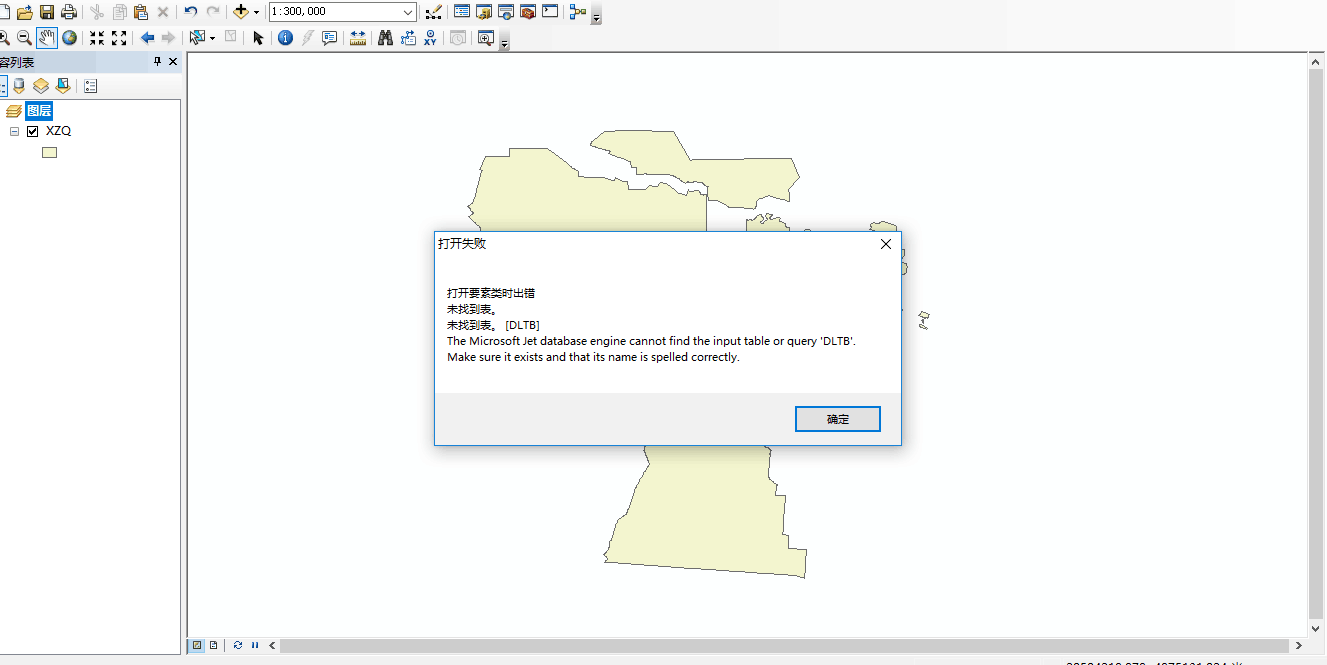Go back to previous extent arrow
This screenshot has width=1327, height=665.
147,38
